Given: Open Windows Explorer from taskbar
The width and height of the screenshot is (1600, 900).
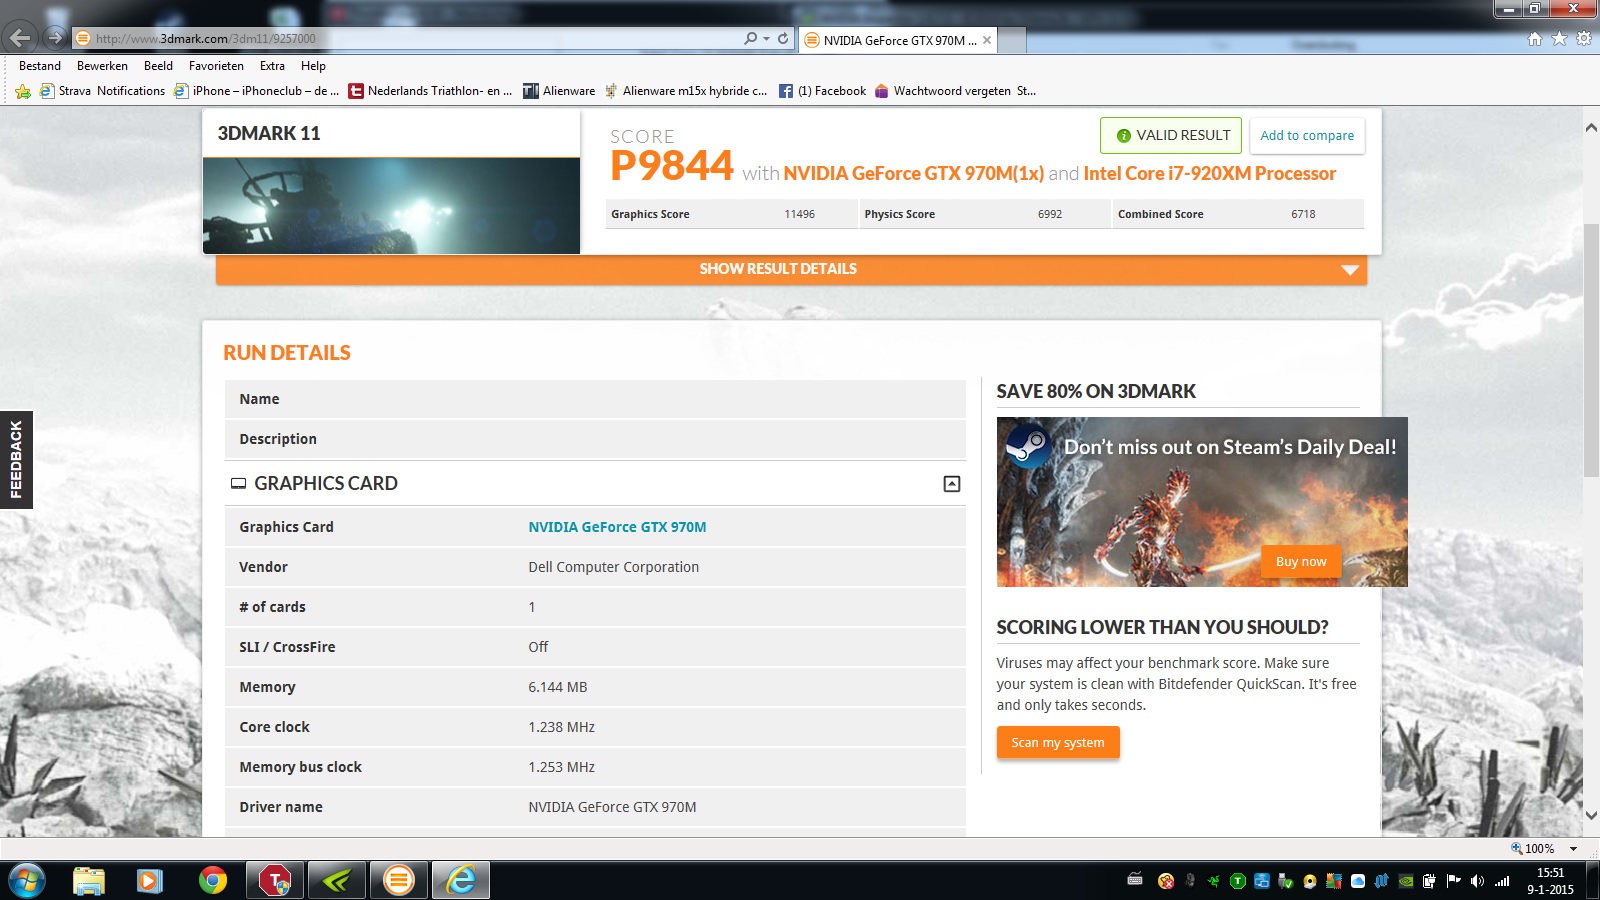Looking at the screenshot, I should (89, 880).
